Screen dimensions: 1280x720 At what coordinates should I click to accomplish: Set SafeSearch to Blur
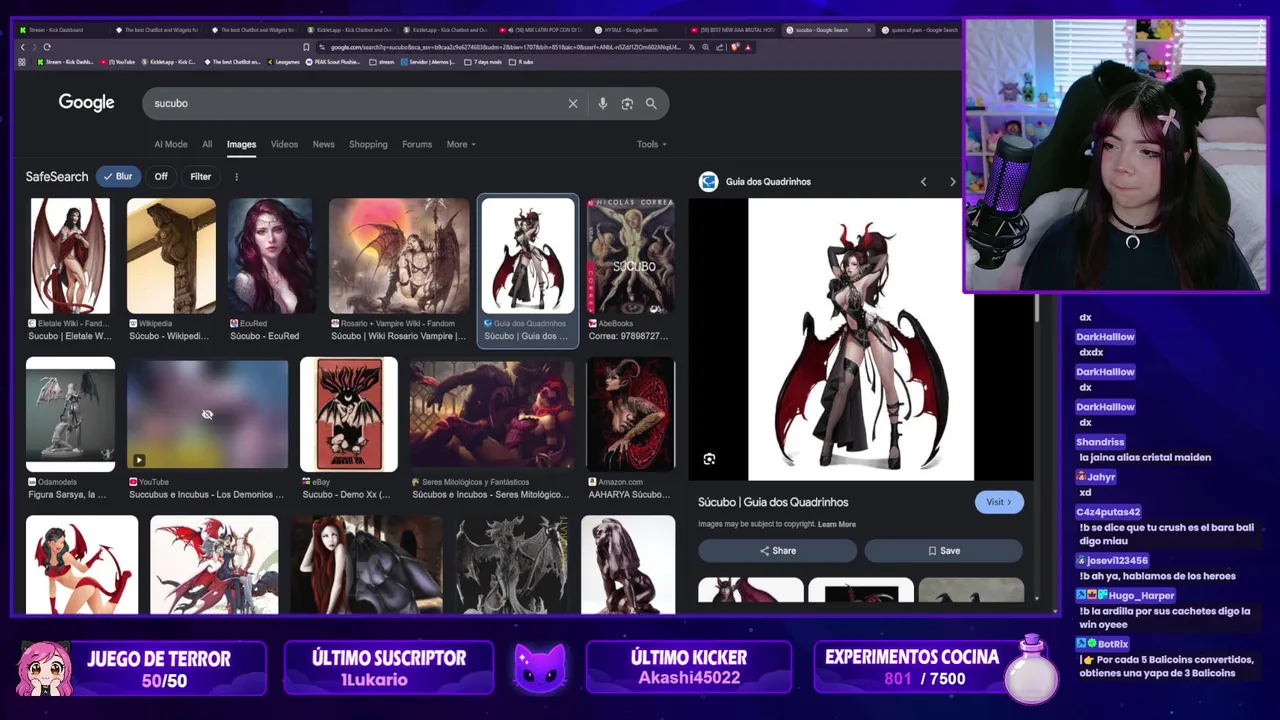118,177
